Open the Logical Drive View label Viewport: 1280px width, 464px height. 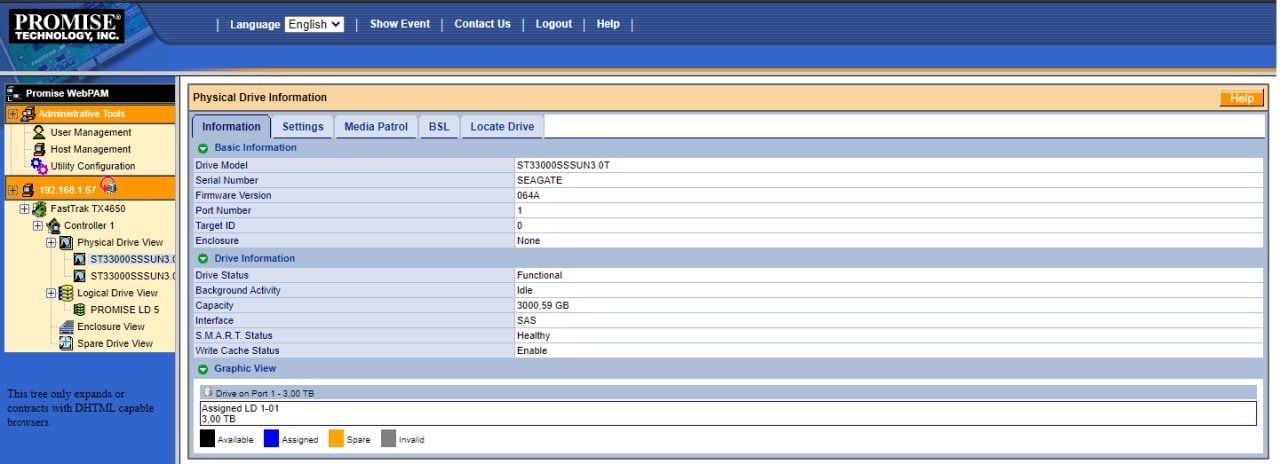point(117,293)
